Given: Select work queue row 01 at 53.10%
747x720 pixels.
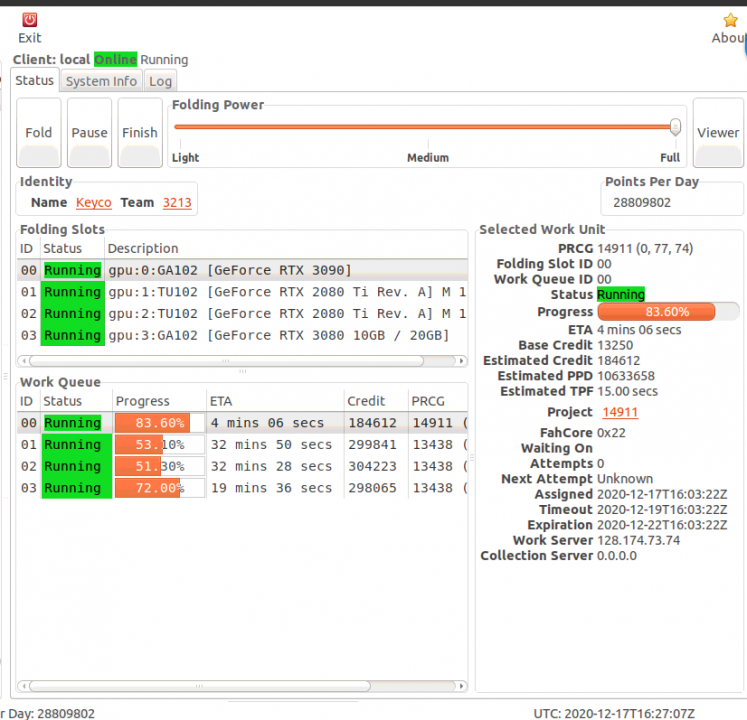Looking at the screenshot, I should [x=242, y=445].
